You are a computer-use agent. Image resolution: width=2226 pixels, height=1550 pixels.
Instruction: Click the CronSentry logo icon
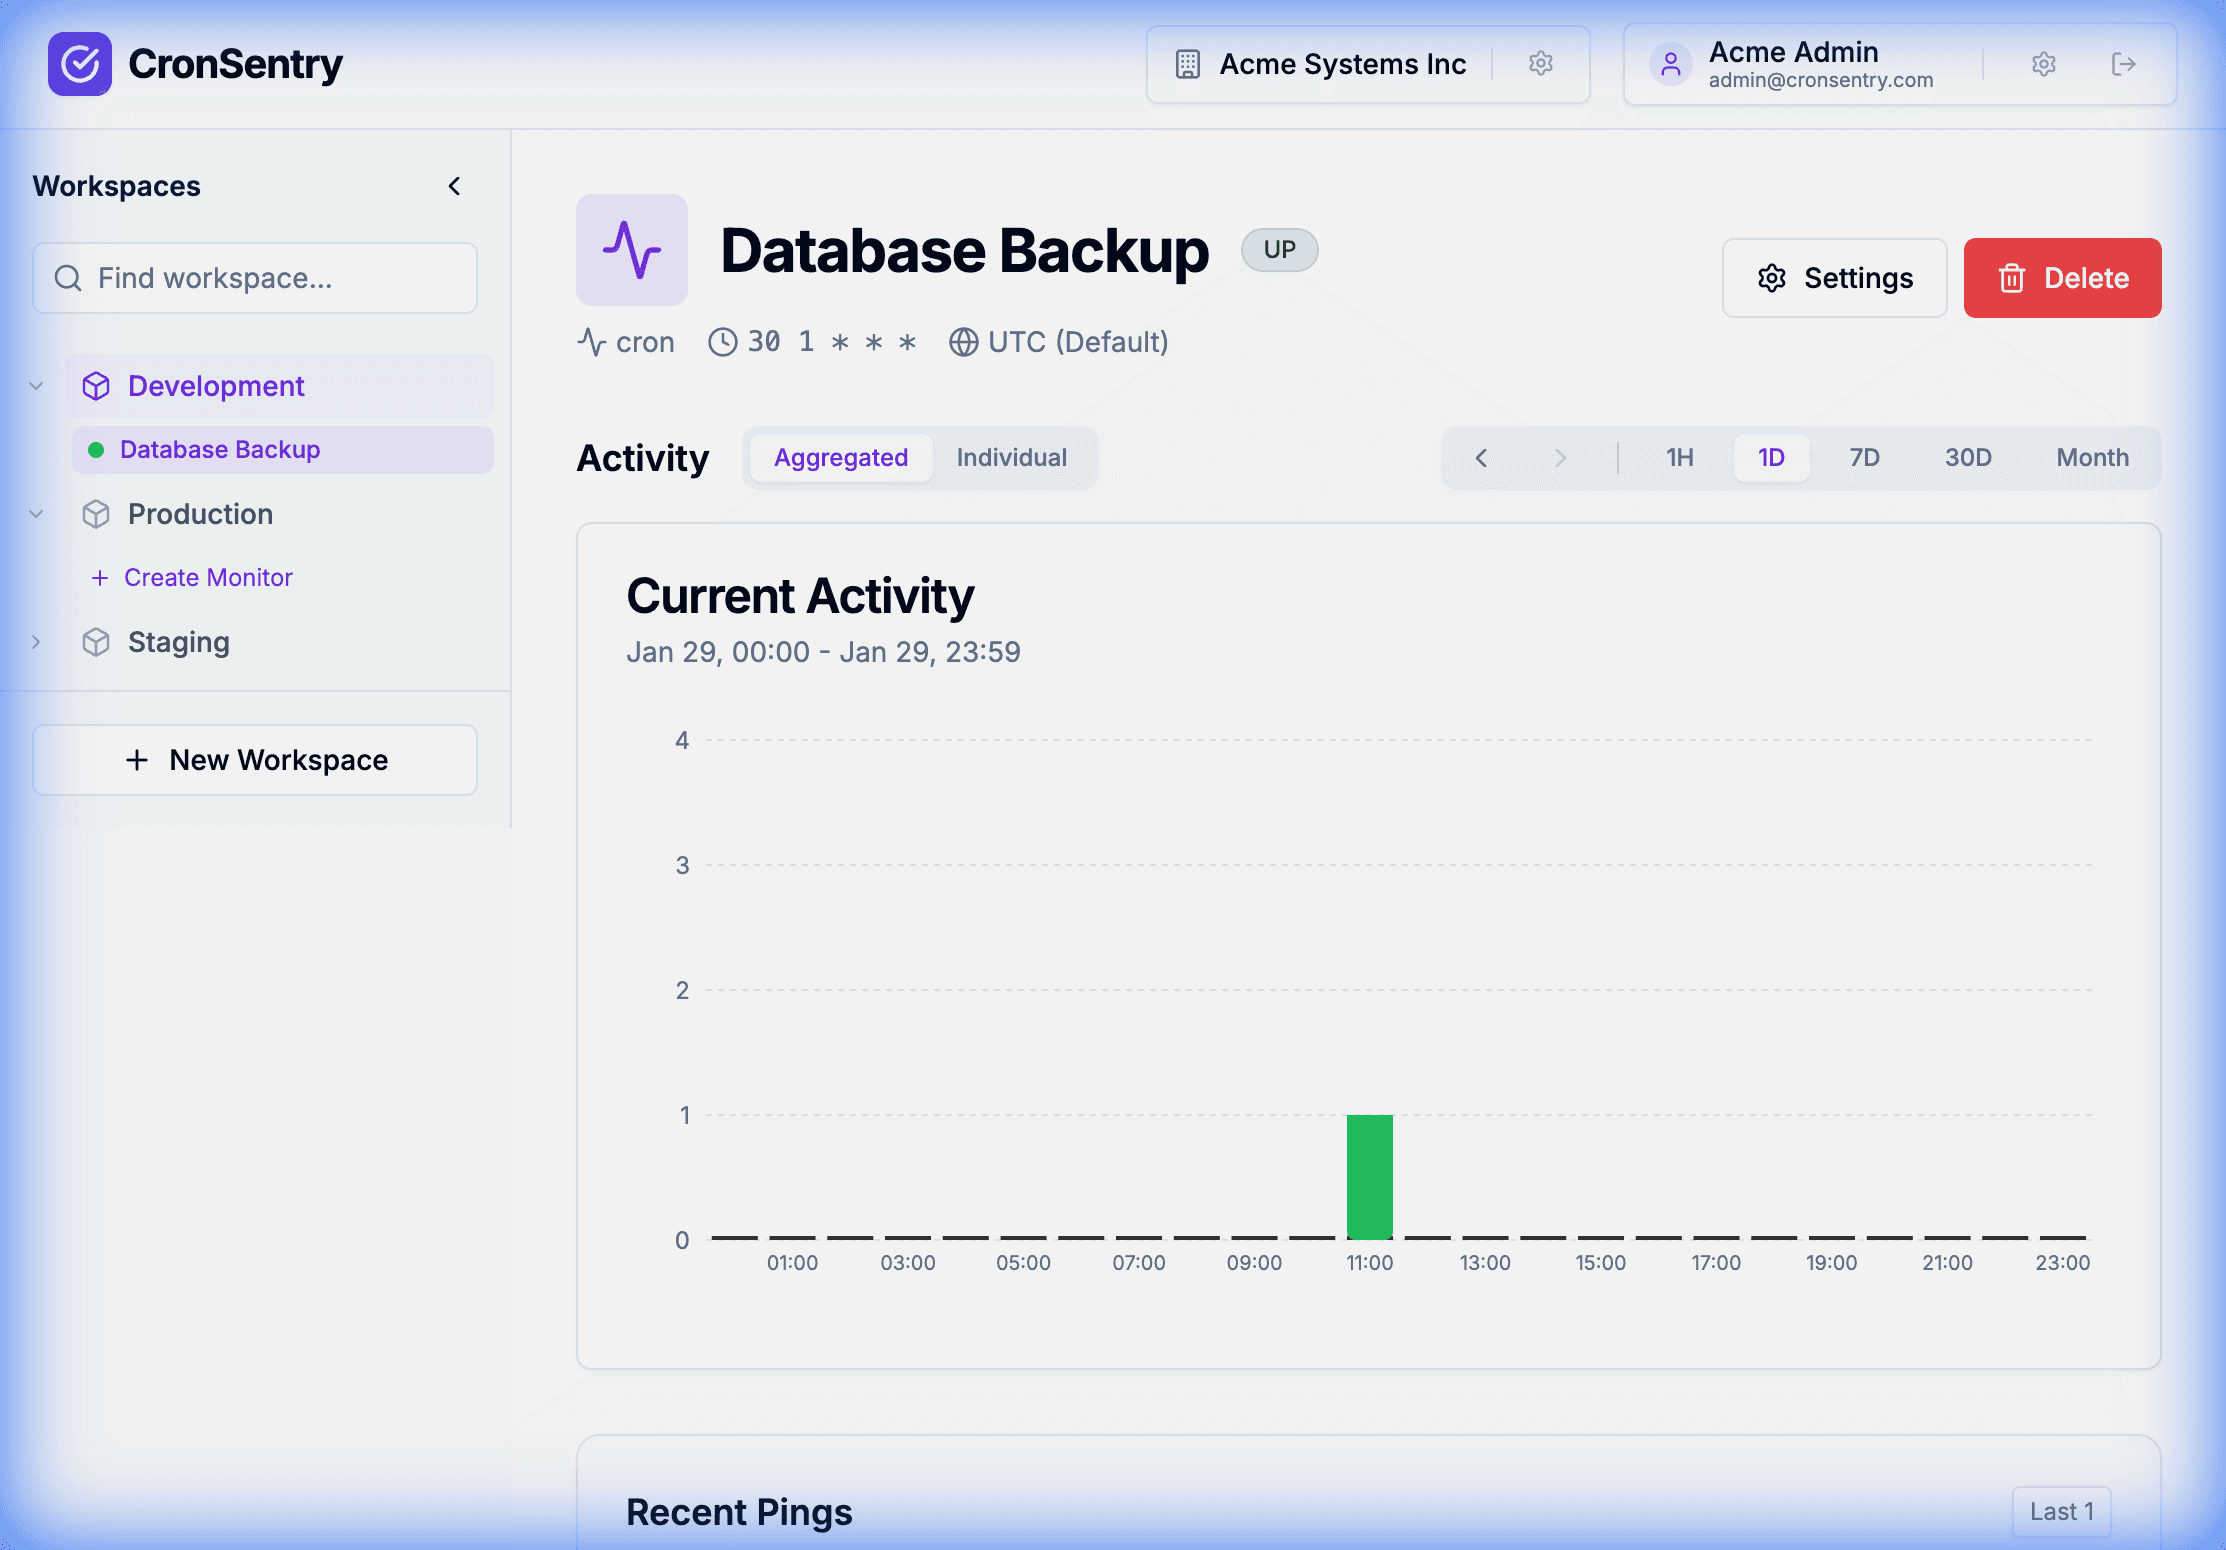80,64
